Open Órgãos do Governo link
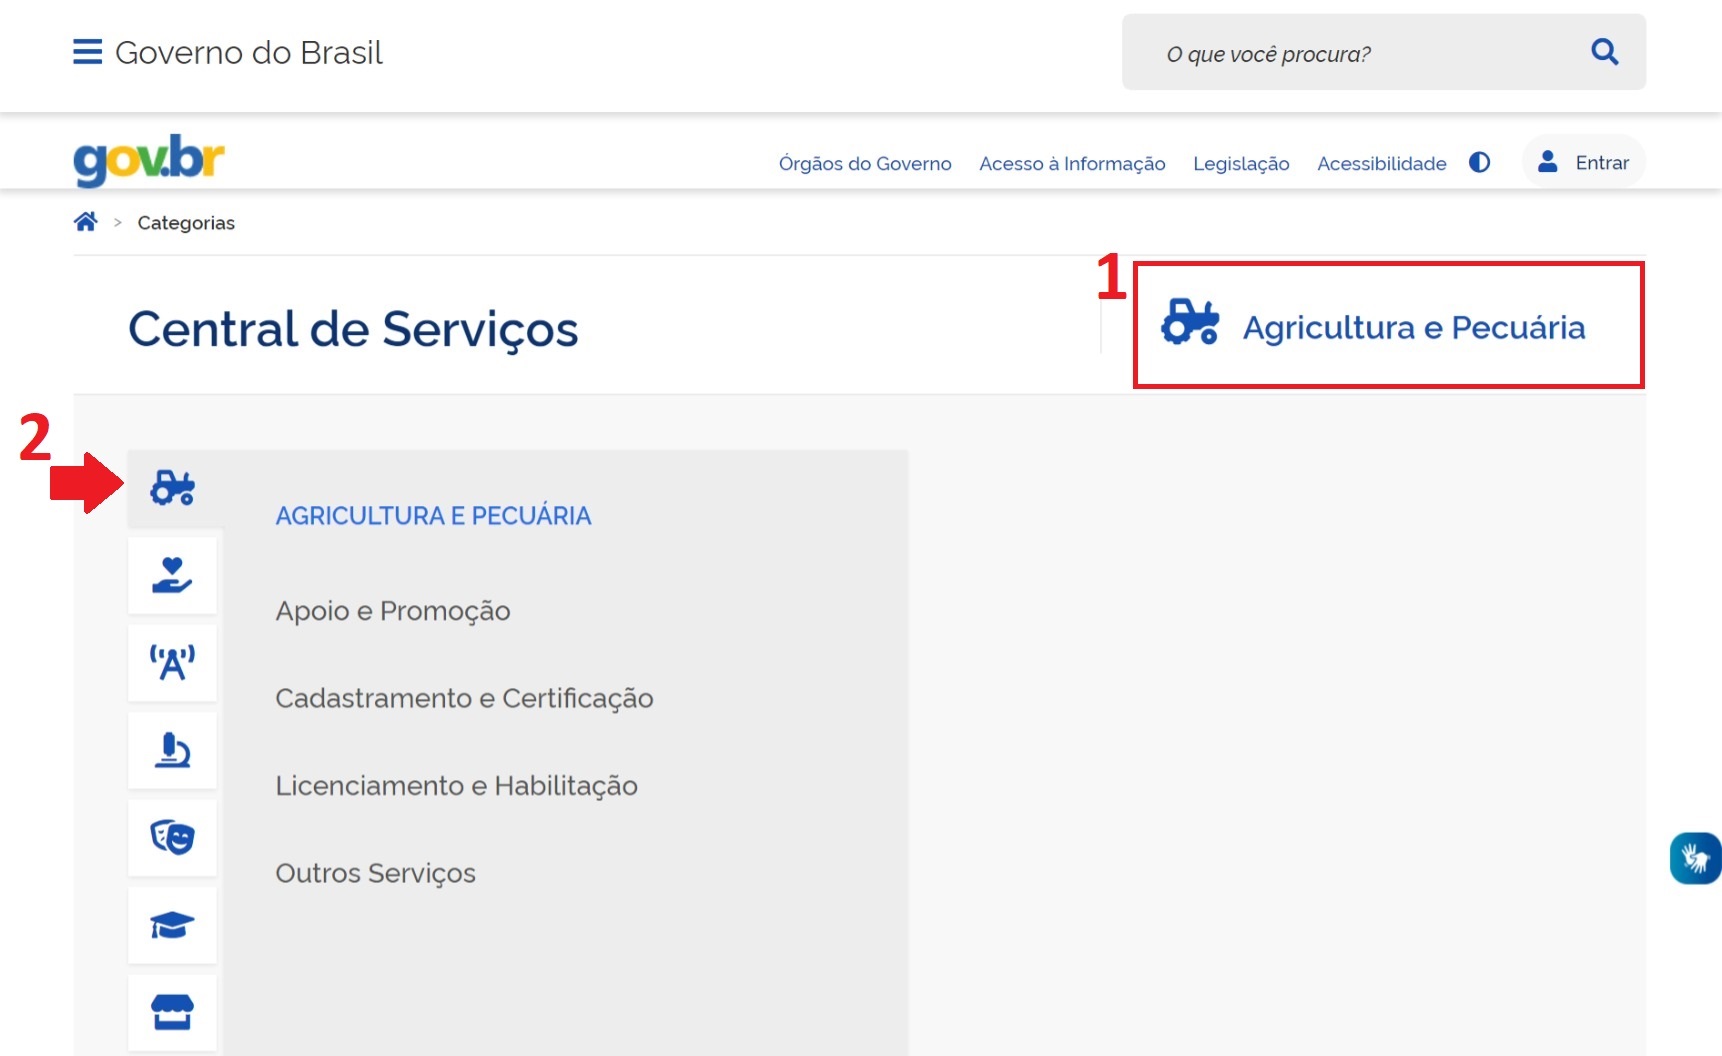The height and width of the screenshot is (1056, 1722). coord(865,163)
